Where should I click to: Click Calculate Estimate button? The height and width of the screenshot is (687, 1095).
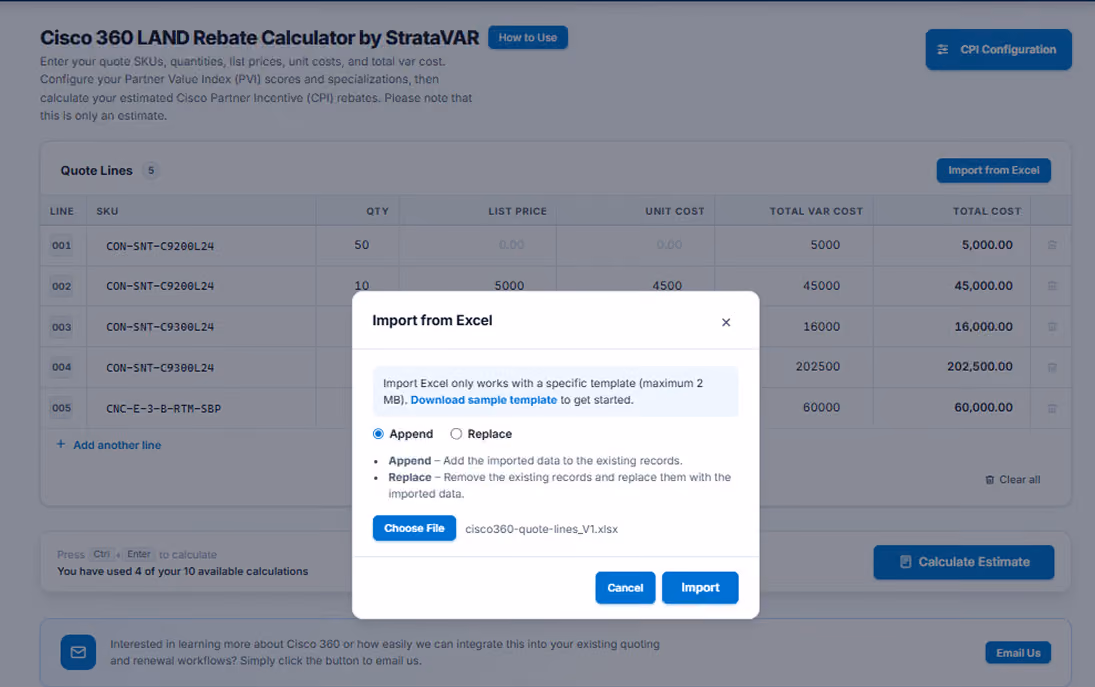tap(963, 562)
